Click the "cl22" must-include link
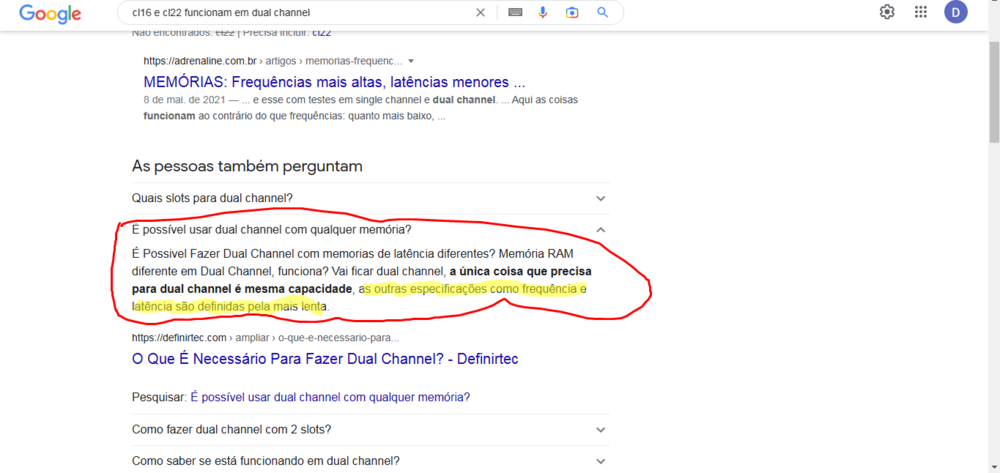The image size is (1000, 473). (x=321, y=32)
